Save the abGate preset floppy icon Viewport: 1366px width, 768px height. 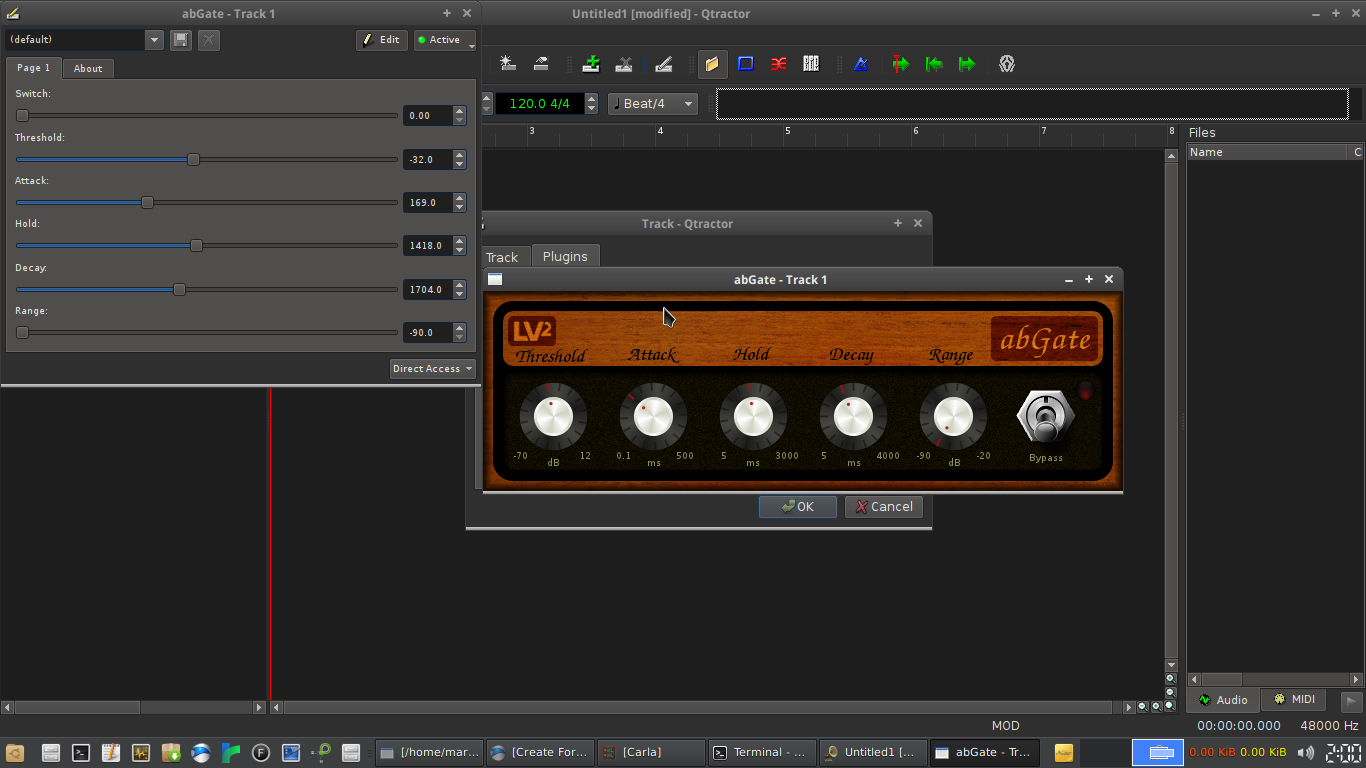pos(181,40)
